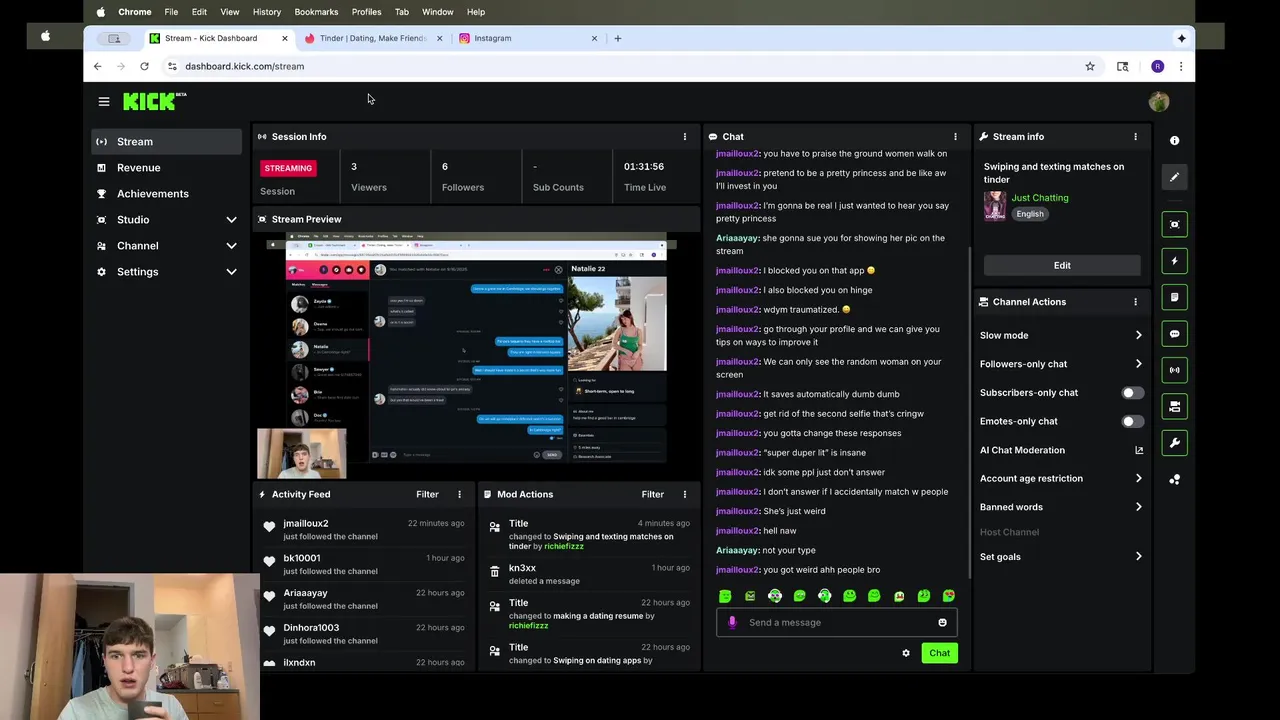
Task: Click jmailloux2 in Activity Feed
Action: [305, 524]
